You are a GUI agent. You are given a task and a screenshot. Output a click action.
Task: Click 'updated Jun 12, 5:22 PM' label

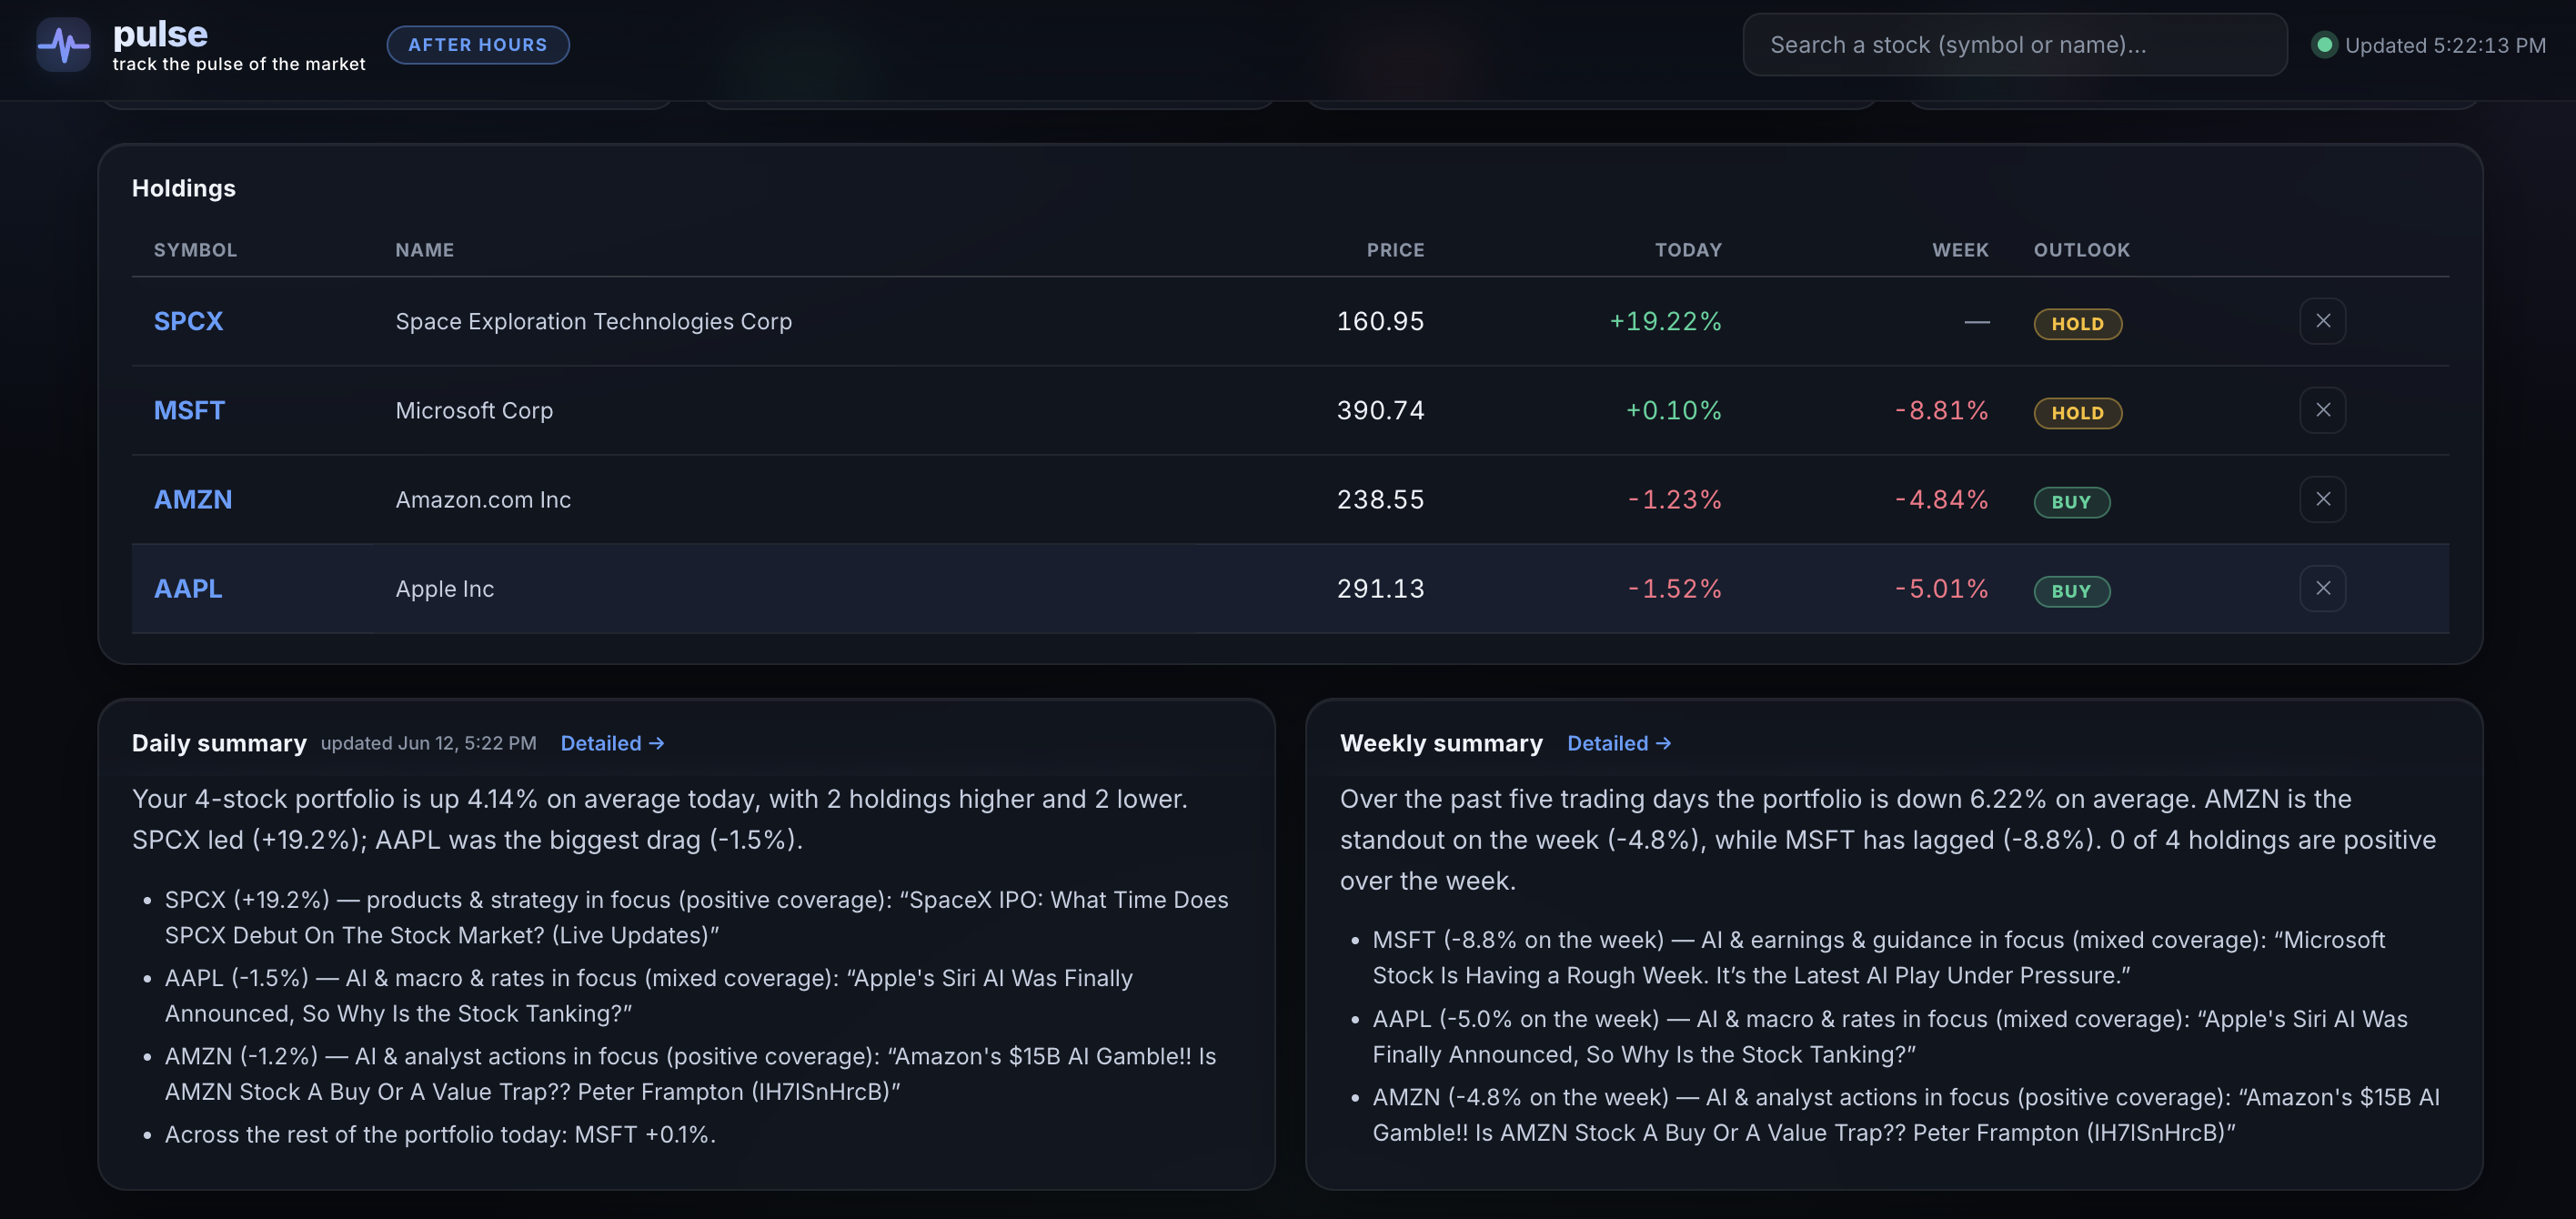coord(428,743)
